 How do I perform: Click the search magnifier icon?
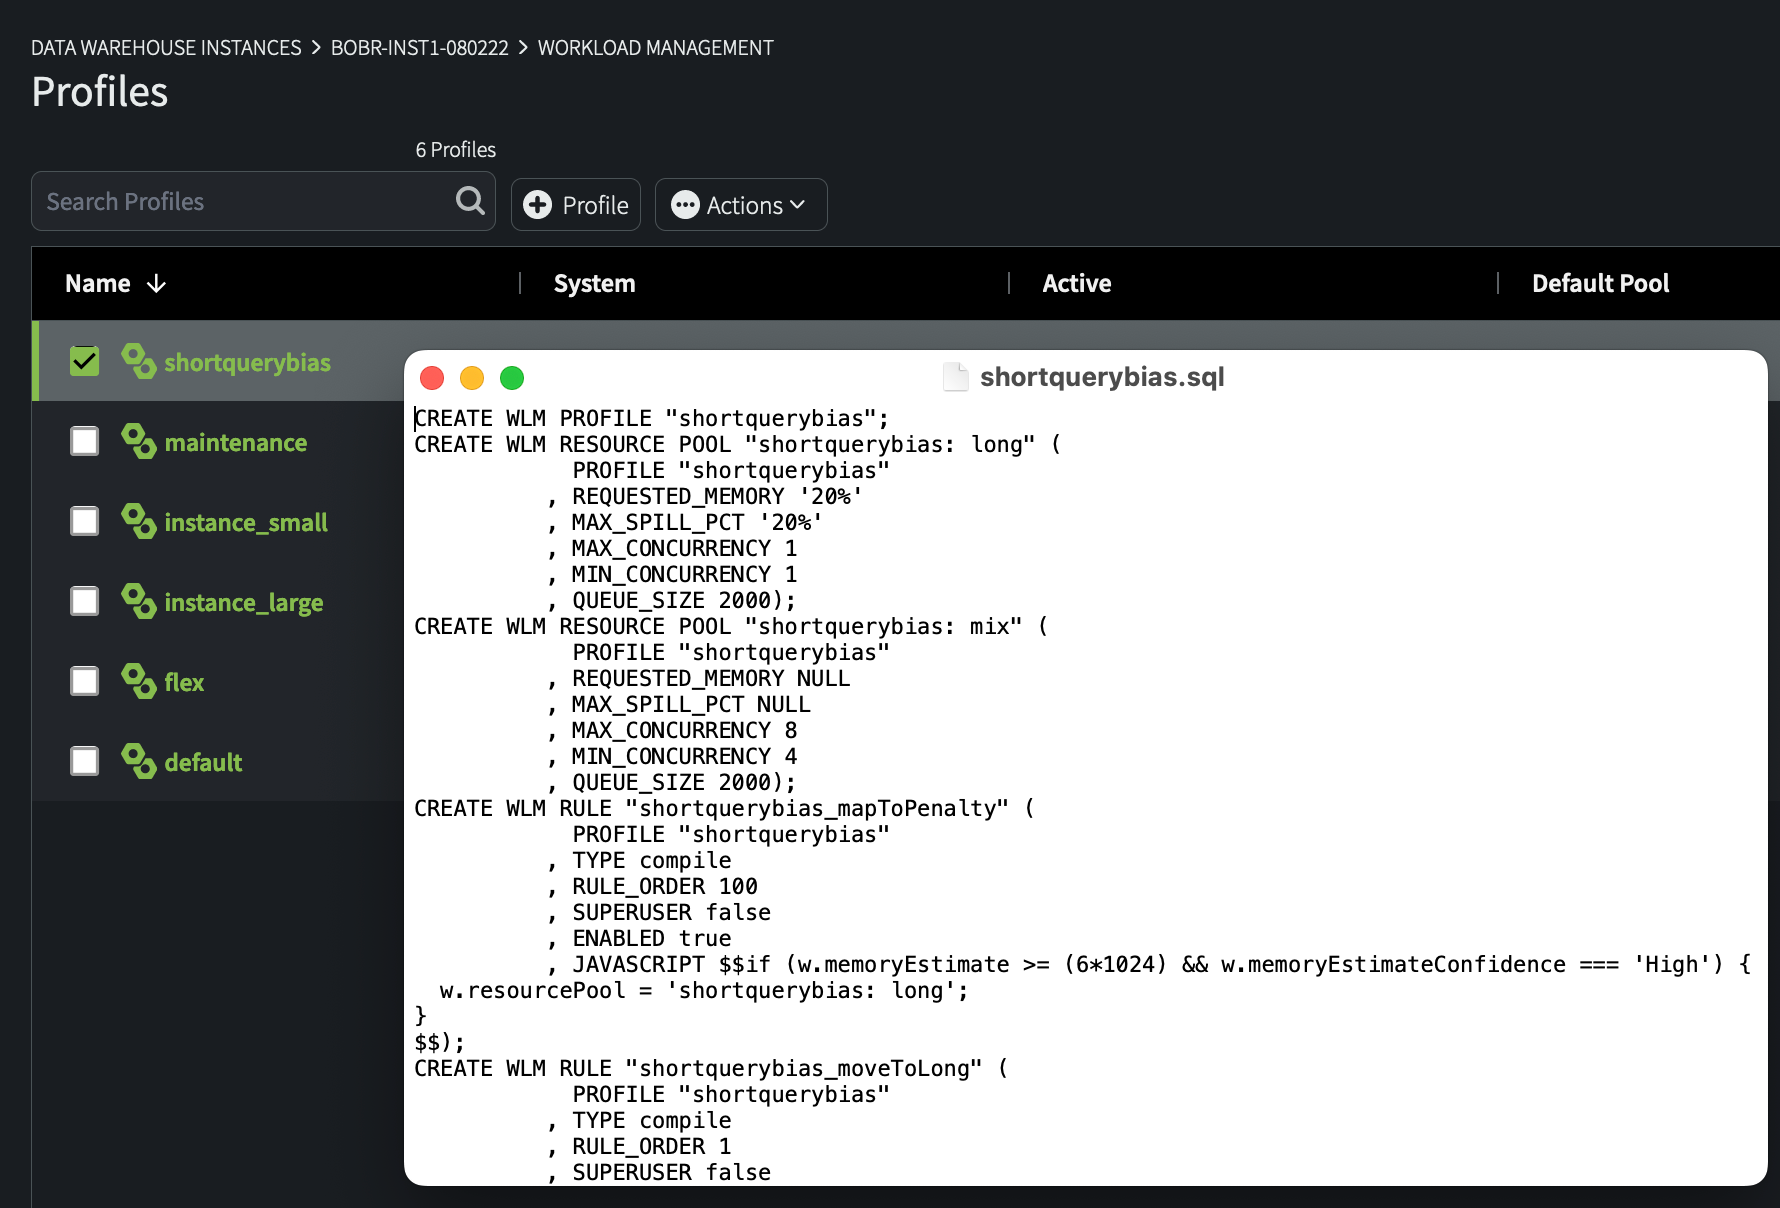click(470, 201)
